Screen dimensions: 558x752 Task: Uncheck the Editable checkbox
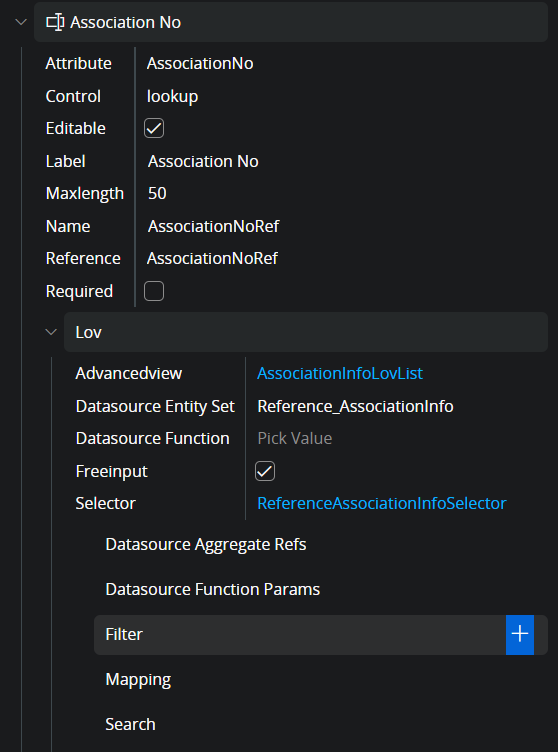click(154, 129)
